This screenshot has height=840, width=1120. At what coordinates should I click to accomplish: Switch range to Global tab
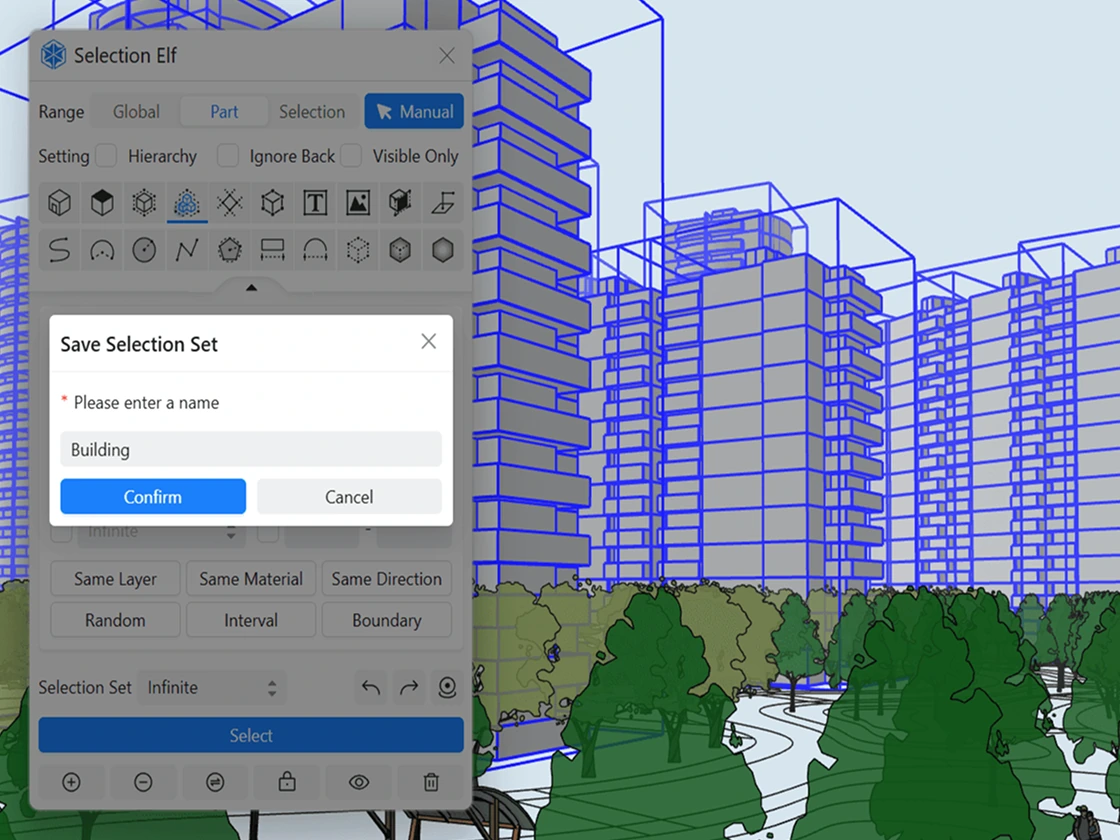pos(136,112)
